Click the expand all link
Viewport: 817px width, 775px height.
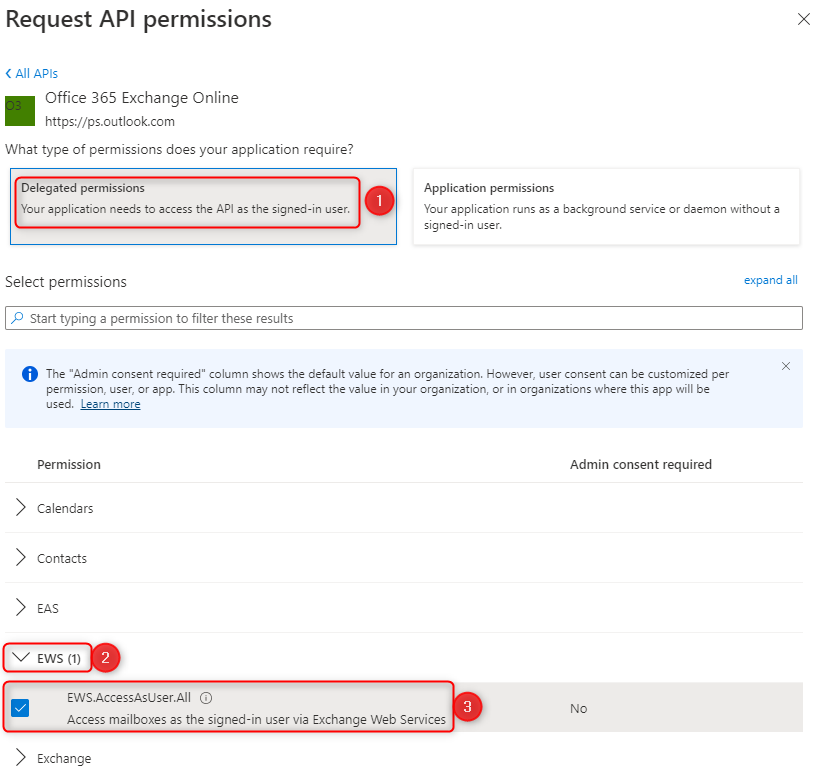point(771,280)
